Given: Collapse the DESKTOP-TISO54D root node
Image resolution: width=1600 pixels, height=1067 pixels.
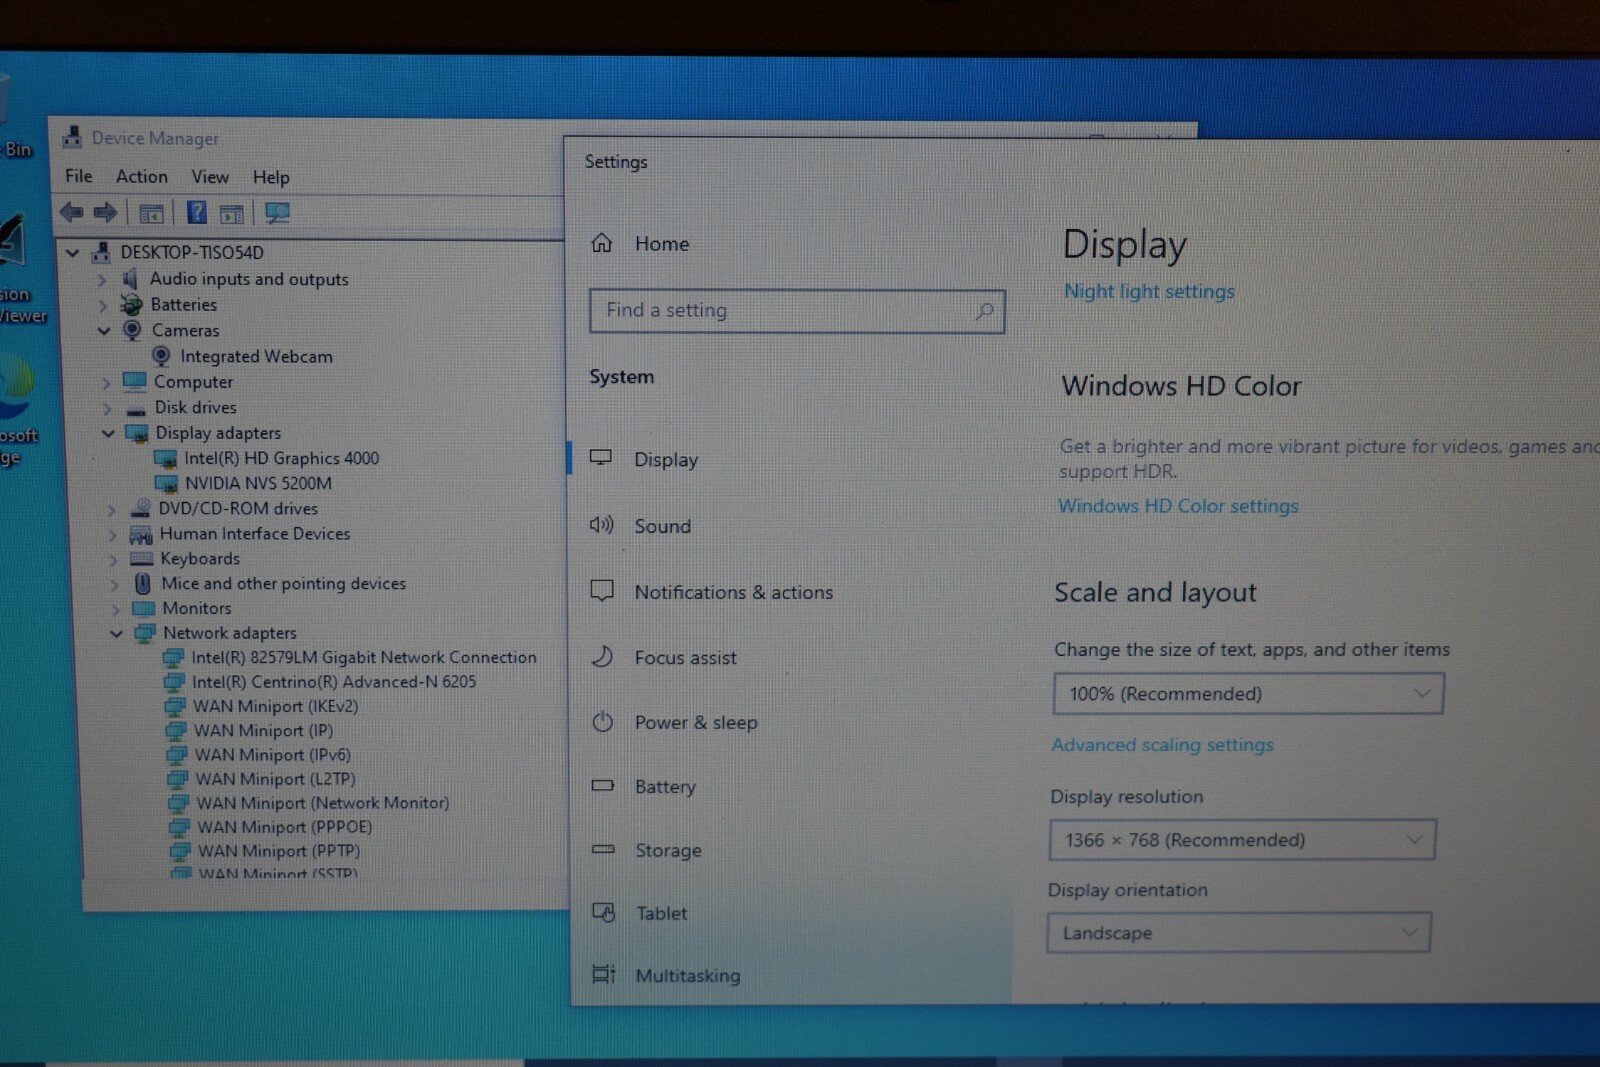Looking at the screenshot, I should point(72,253).
